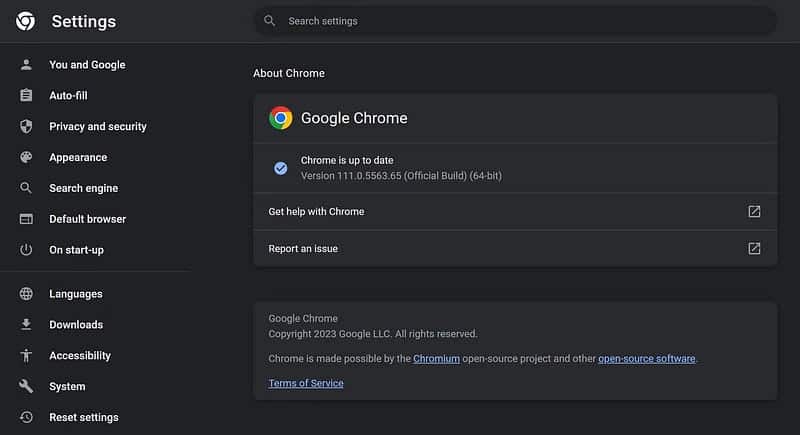Click the Appearance palette icon
The width and height of the screenshot is (800, 435).
tap(27, 158)
